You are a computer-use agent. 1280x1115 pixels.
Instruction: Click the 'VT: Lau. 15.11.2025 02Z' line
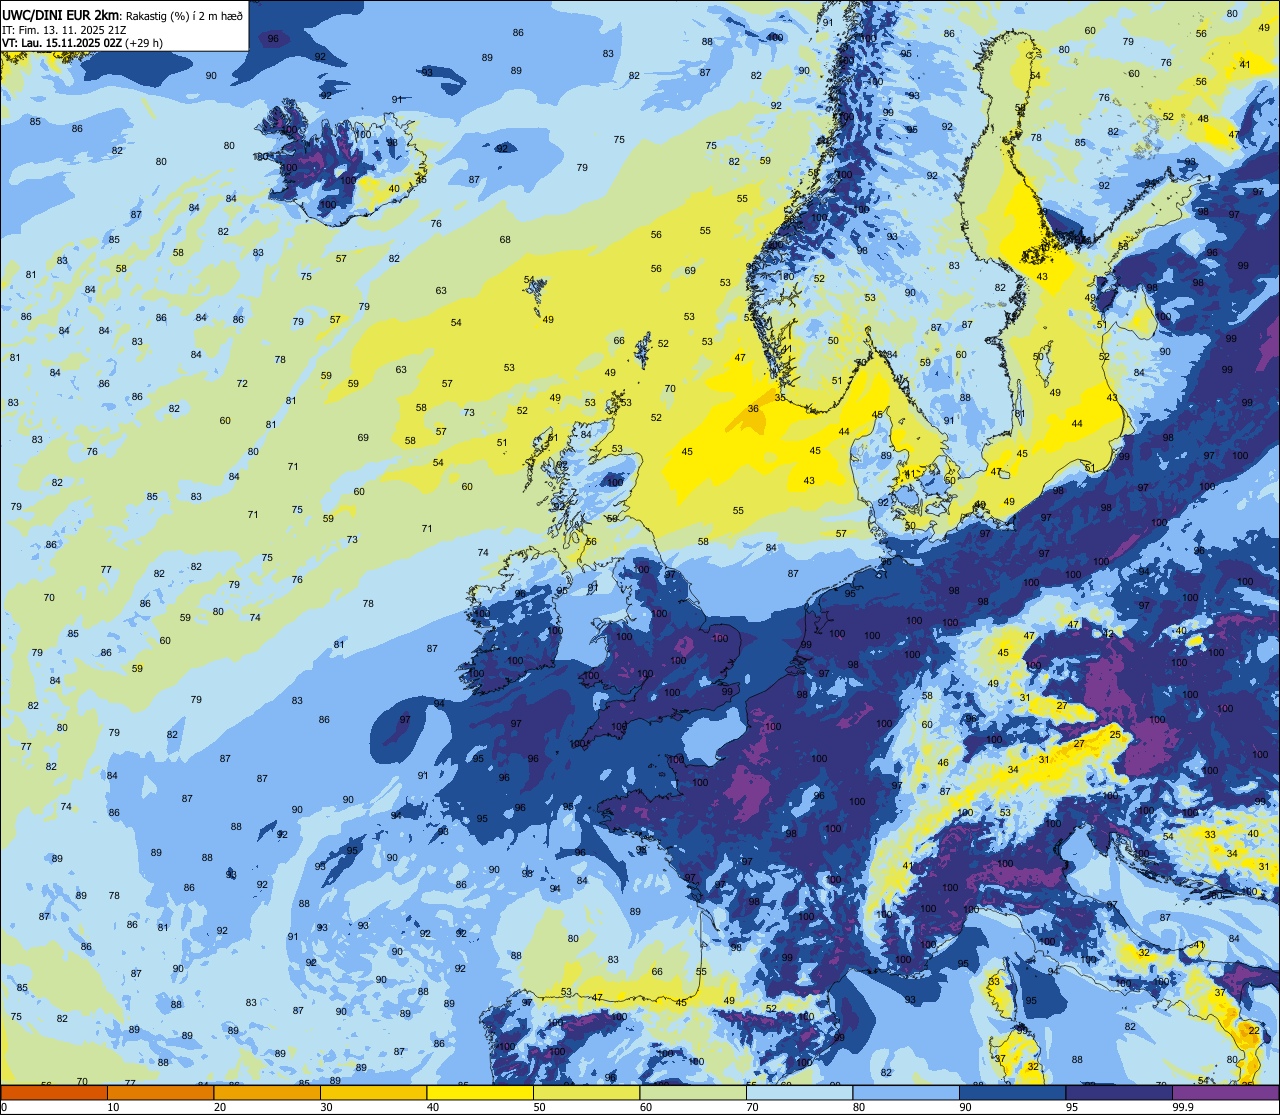point(62,43)
